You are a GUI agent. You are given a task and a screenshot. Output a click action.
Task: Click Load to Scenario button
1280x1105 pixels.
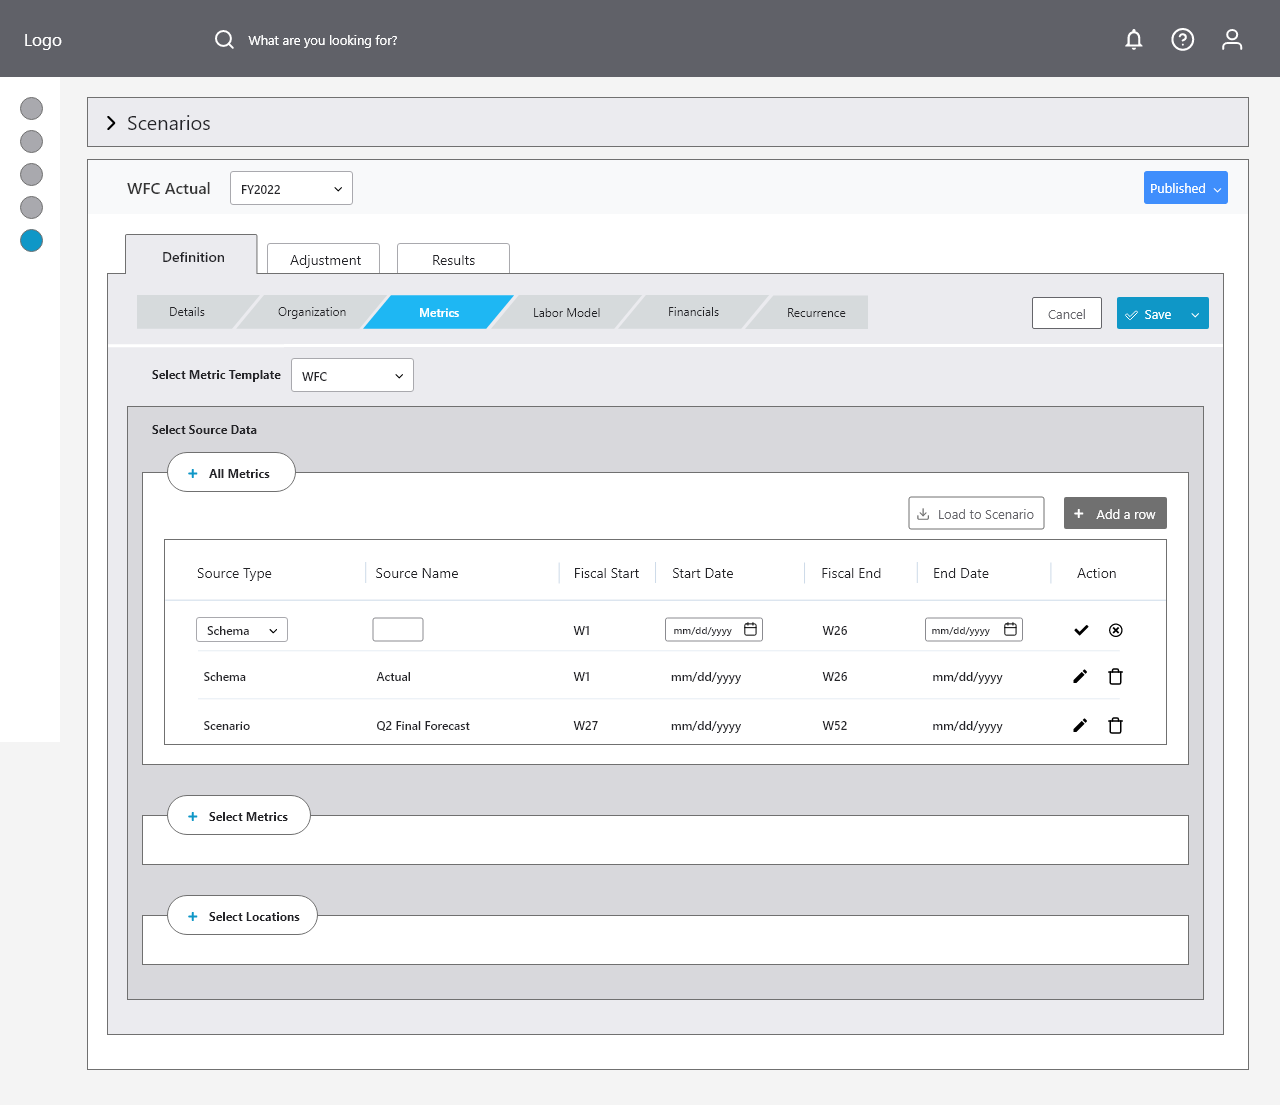coord(976,513)
